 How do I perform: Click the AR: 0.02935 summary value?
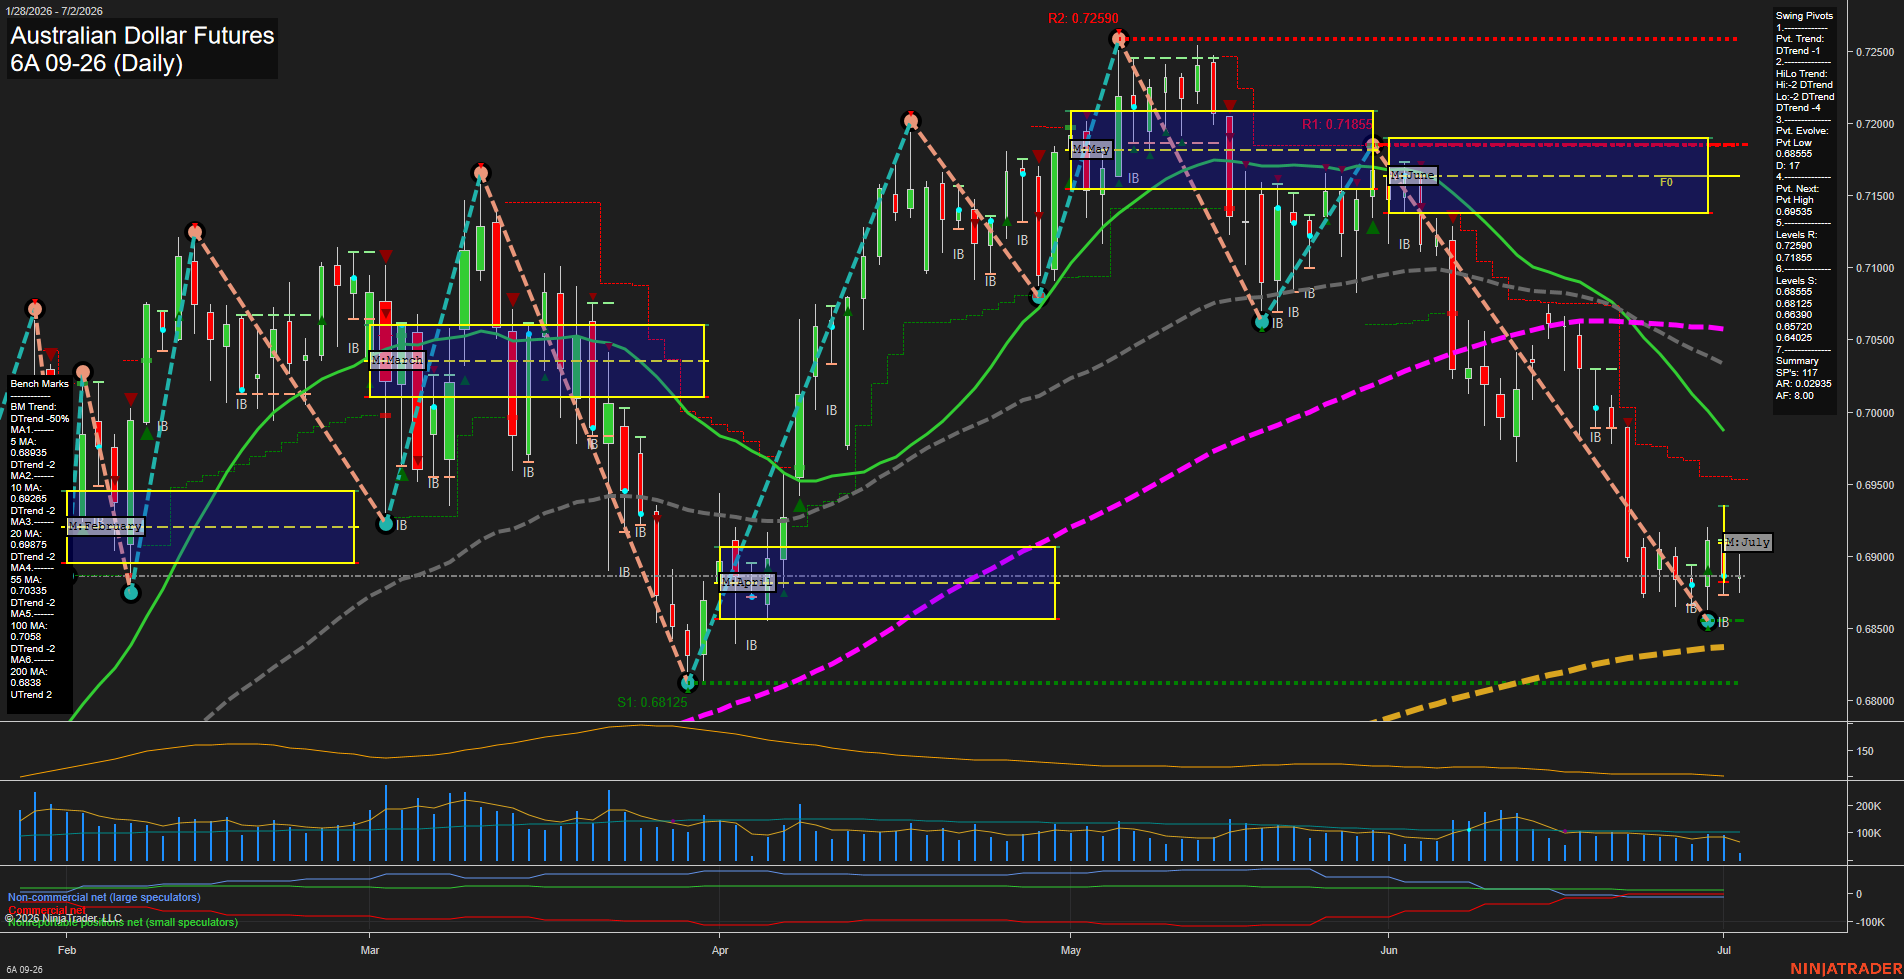pos(1804,384)
